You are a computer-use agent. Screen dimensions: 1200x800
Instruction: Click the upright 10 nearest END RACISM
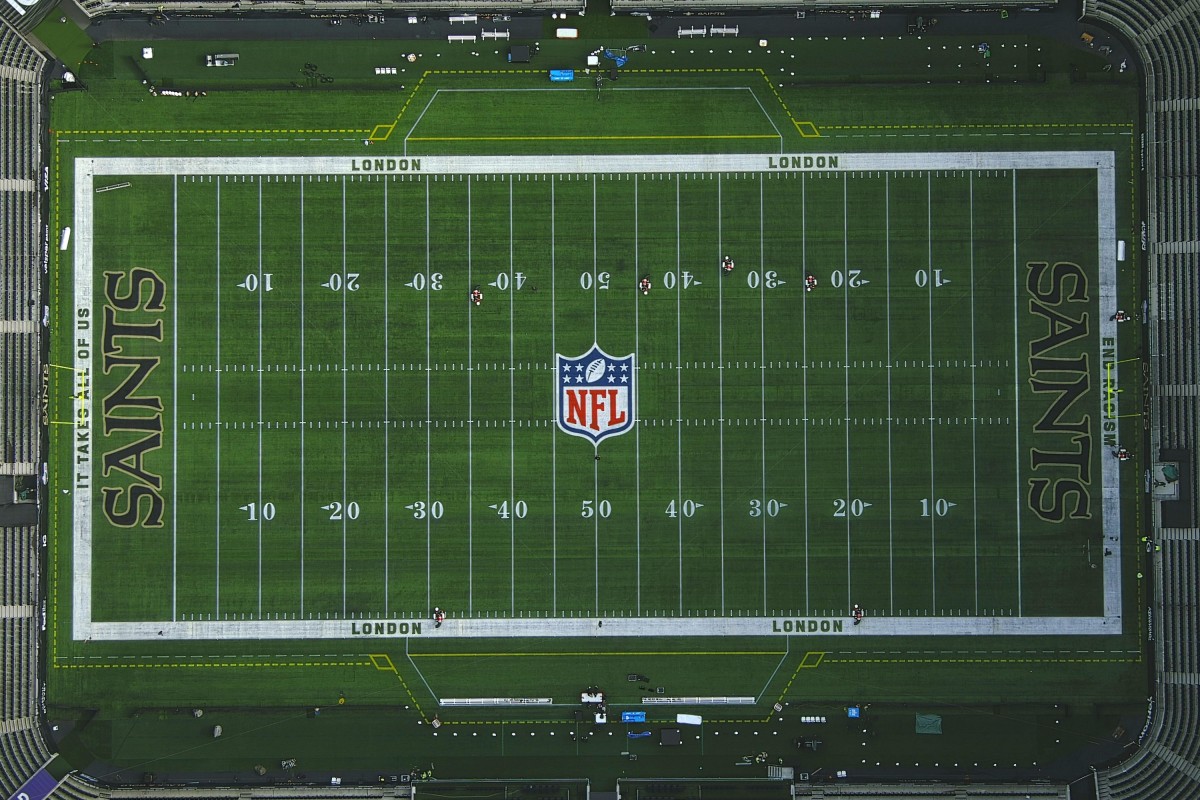pyautogui.click(x=936, y=508)
